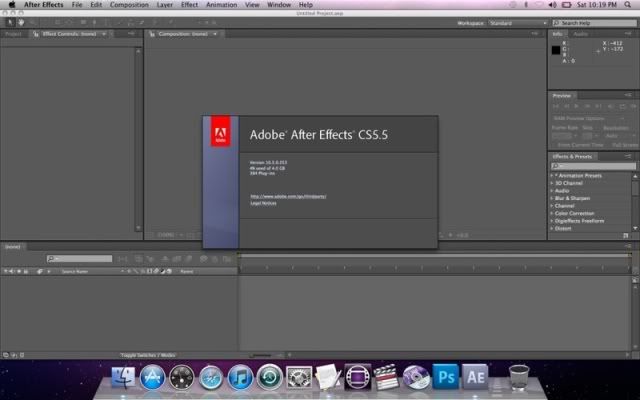Toggle Hide Shy Layers in the timeline
This screenshot has height=400, width=640.
[166, 259]
